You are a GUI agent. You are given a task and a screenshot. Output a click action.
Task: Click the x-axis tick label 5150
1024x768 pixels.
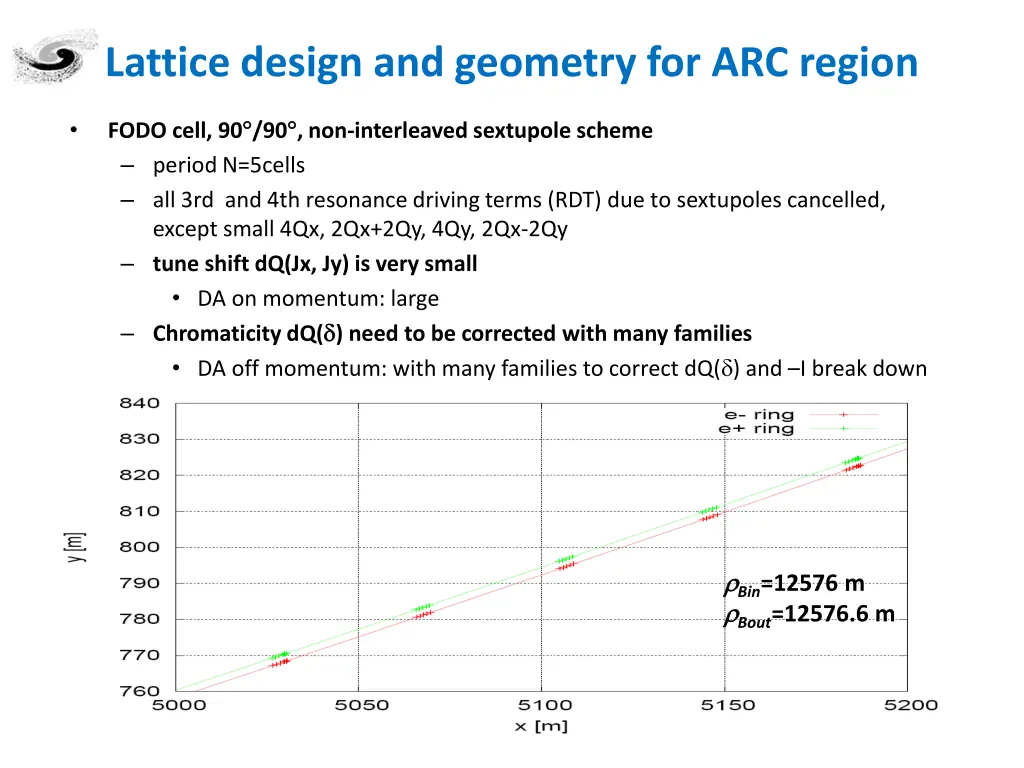tap(728, 705)
